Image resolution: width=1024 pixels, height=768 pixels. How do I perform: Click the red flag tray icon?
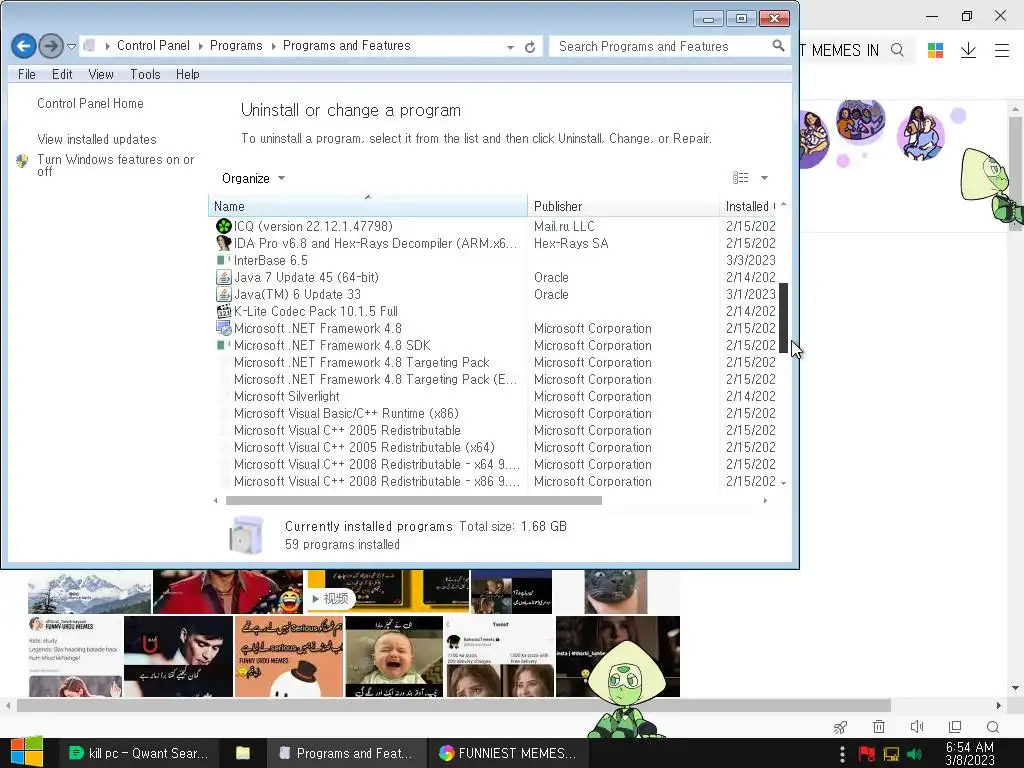(x=867, y=754)
